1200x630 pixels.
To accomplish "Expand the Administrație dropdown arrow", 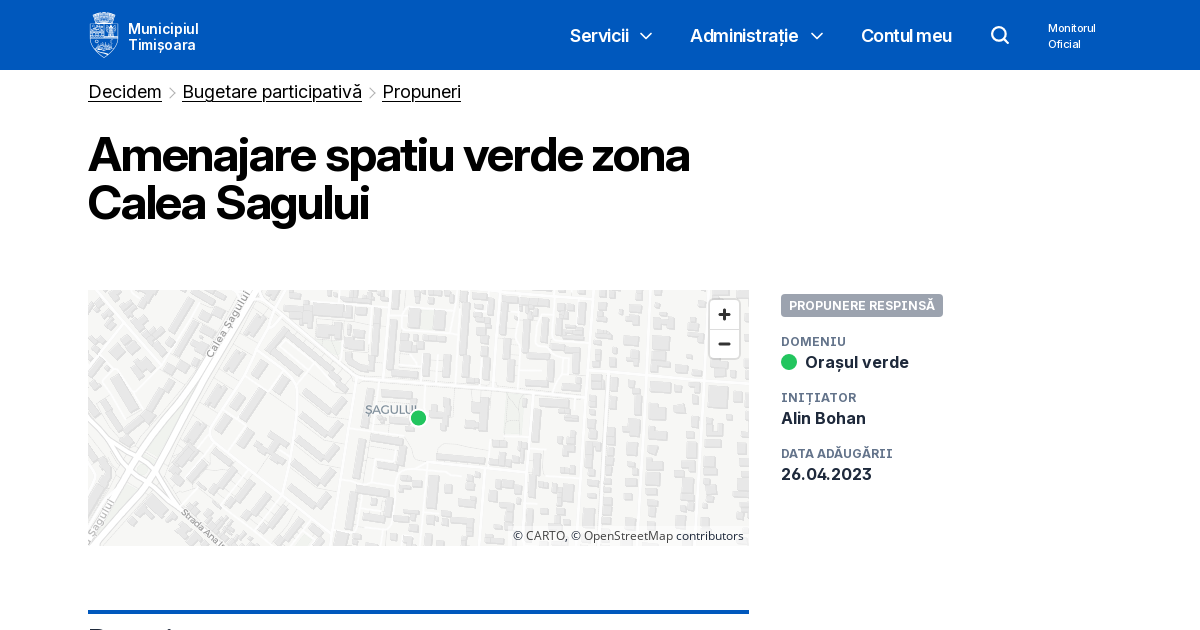I will coord(817,36).
